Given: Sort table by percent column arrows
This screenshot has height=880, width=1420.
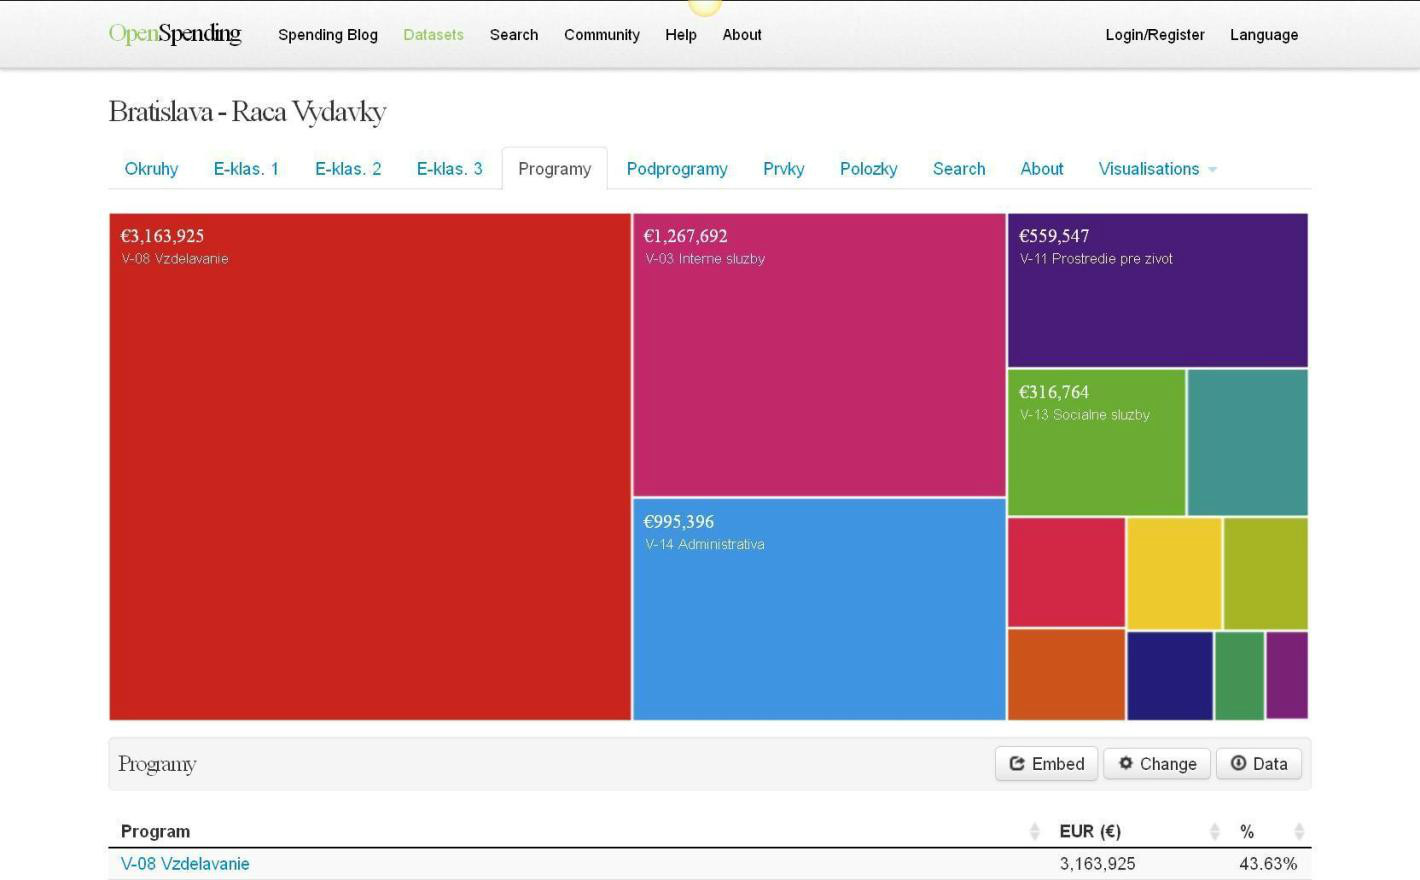Looking at the screenshot, I should coord(1298,831).
